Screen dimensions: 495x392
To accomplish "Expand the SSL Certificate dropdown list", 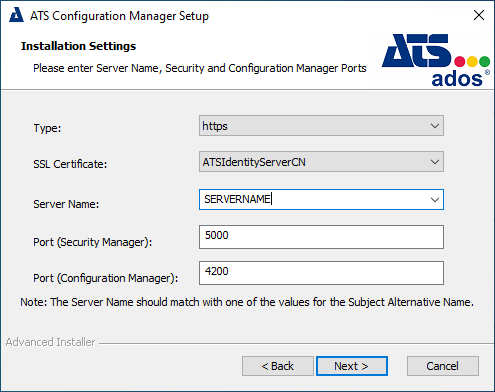I will click(321, 162).
